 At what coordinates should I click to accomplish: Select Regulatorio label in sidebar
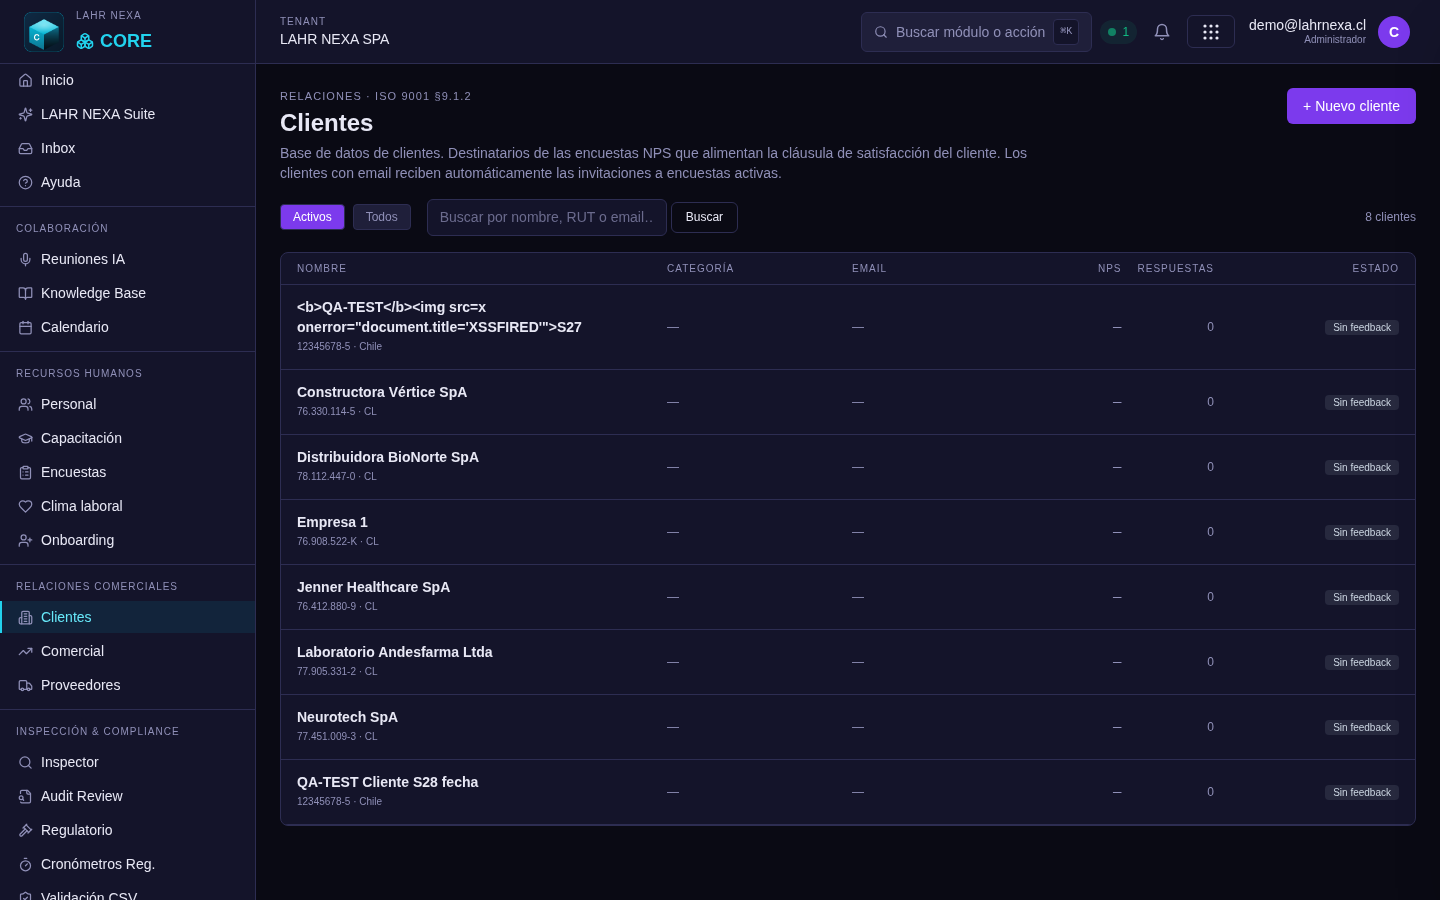pyautogui.click(x=77, y=830)
